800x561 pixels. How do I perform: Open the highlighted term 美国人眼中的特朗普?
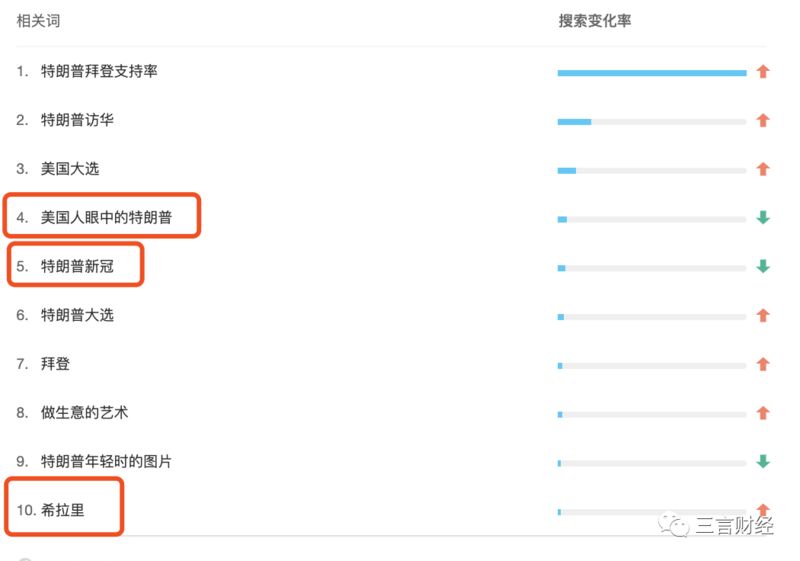106,217
